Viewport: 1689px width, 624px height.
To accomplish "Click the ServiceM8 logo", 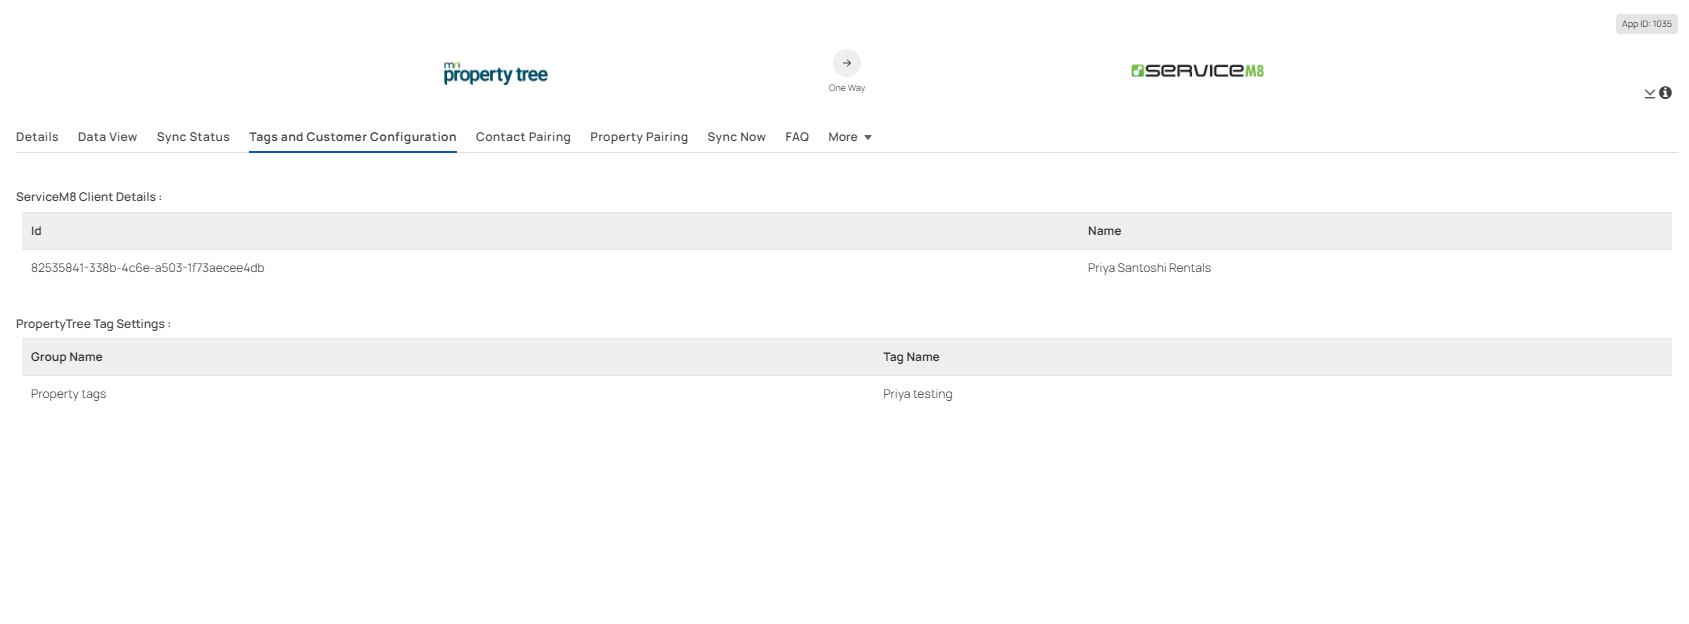I will point(1197,70).
